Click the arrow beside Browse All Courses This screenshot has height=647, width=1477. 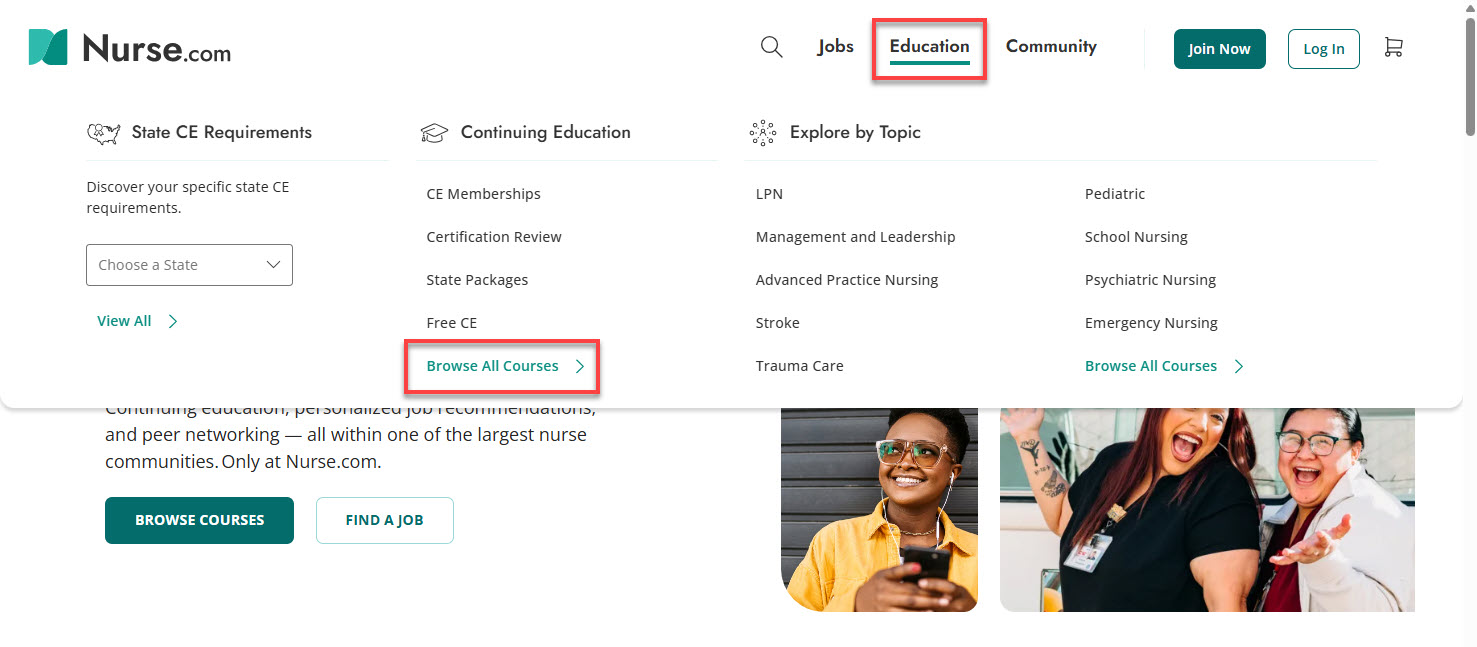tap(581, 366)
